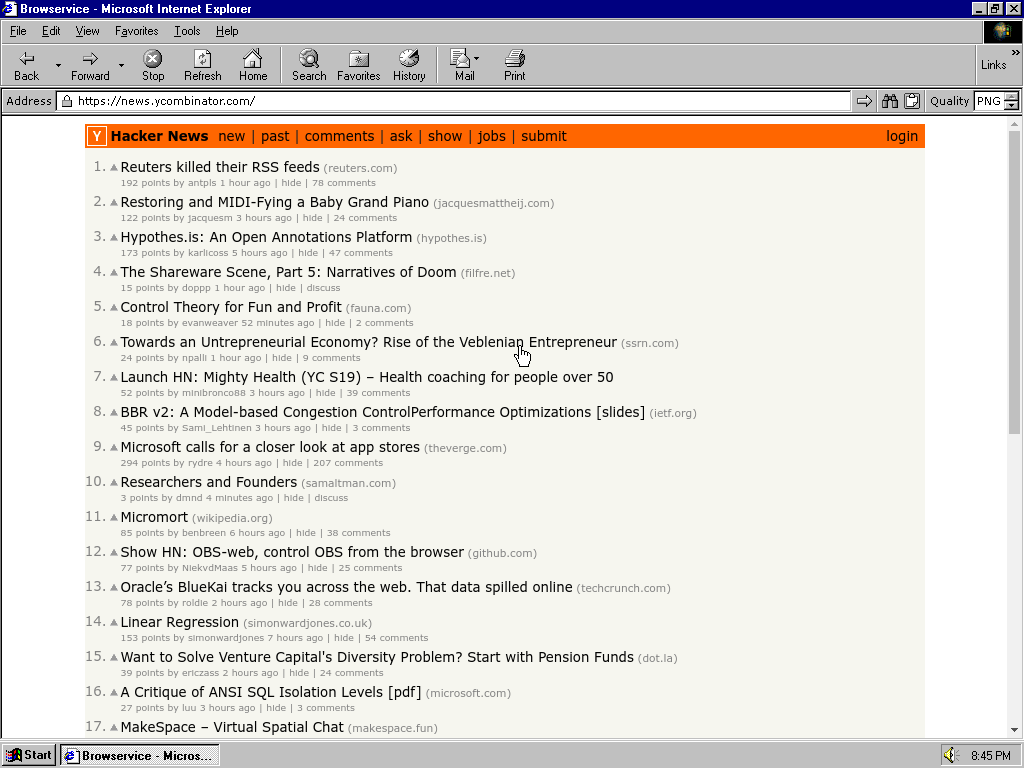Upvote the Micromort story
This screenshot has height=768, width=1024.
pos(114,517)
